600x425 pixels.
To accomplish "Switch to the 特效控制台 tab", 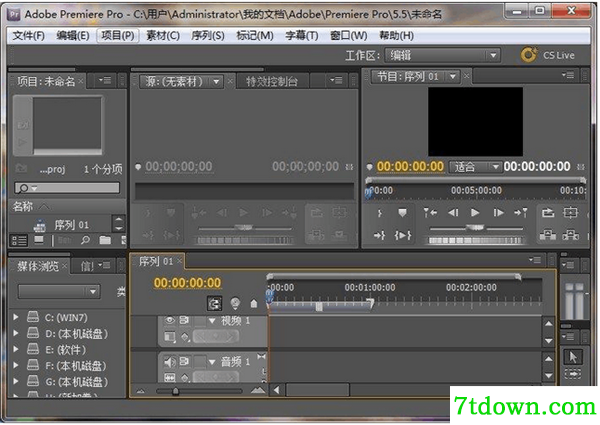I will [272, 81].
